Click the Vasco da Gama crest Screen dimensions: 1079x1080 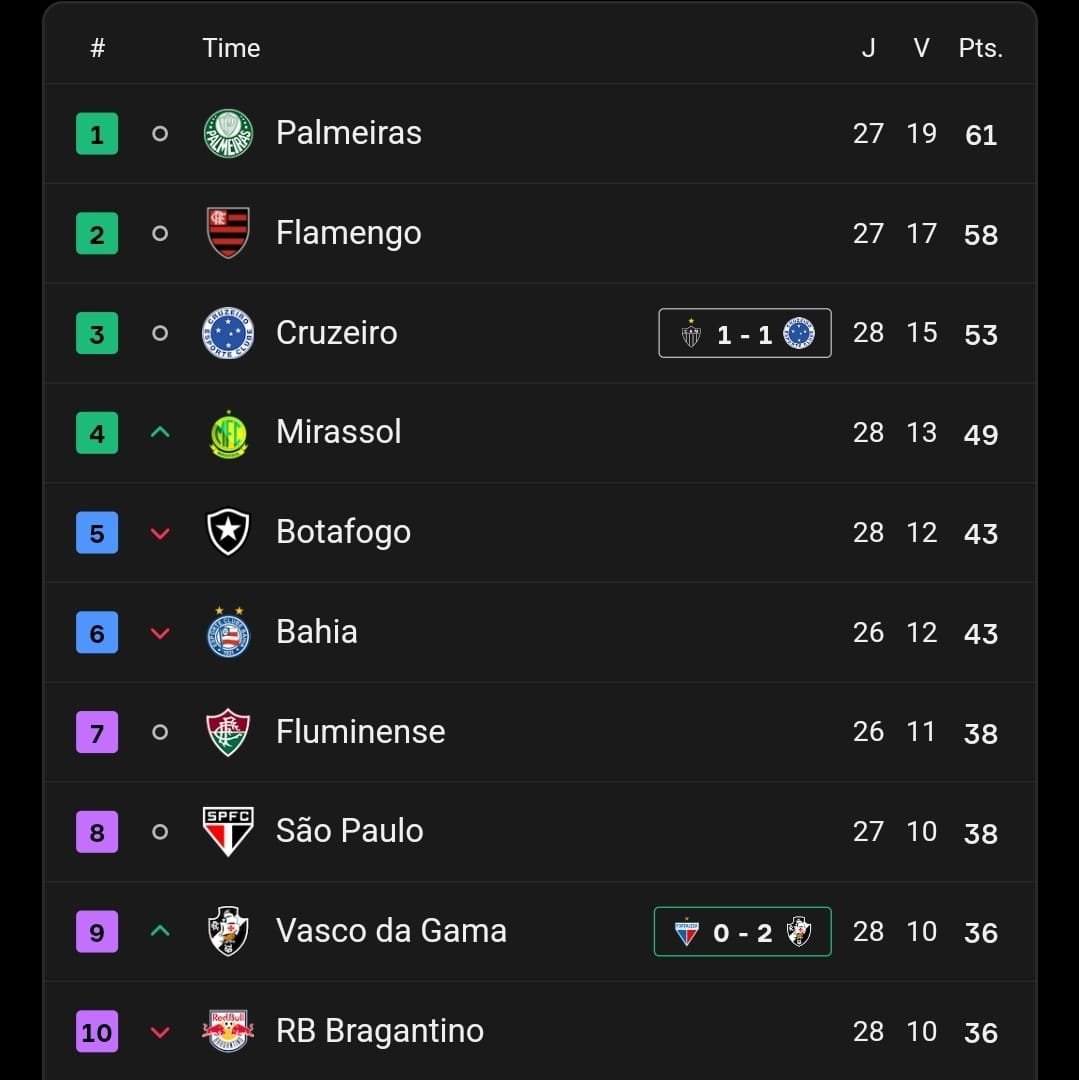(x=228, y=931)
